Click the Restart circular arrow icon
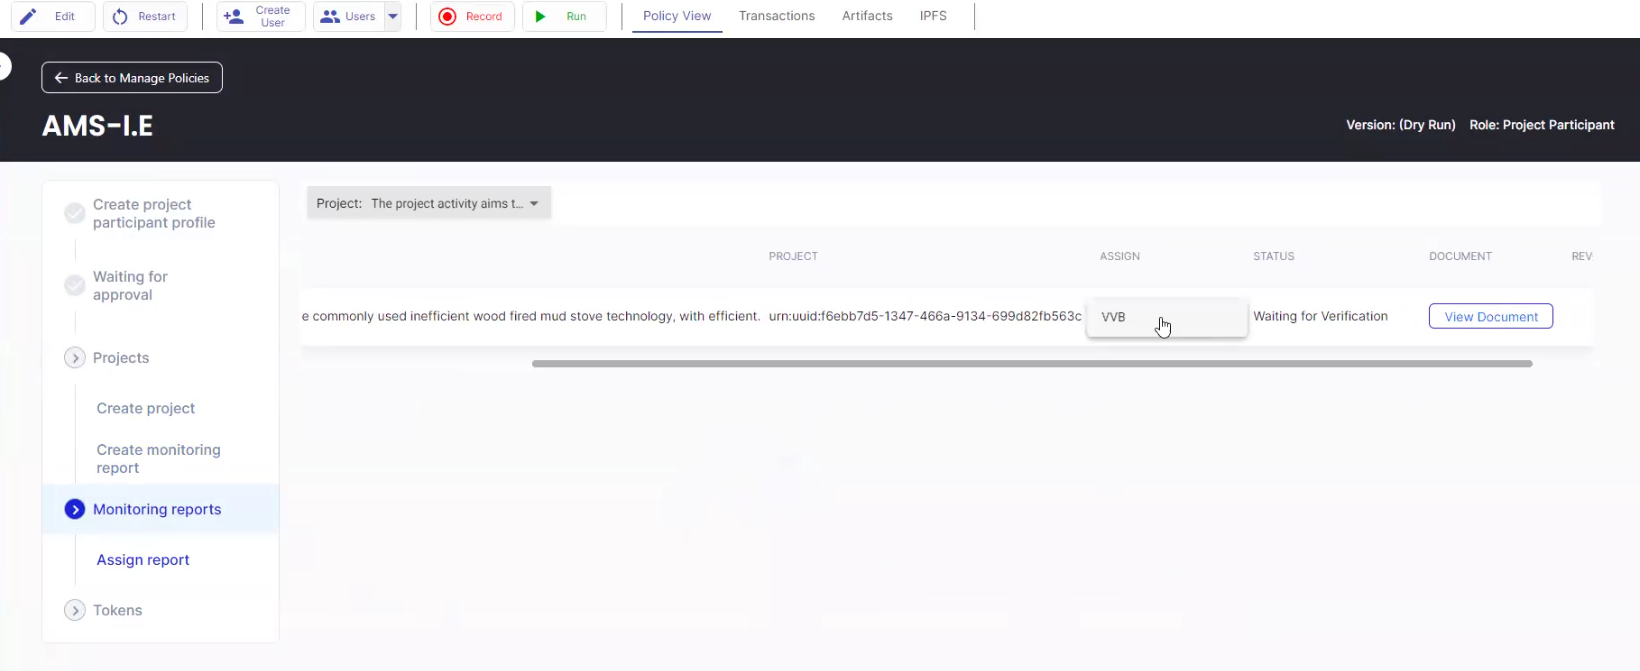 click(120, 16)
